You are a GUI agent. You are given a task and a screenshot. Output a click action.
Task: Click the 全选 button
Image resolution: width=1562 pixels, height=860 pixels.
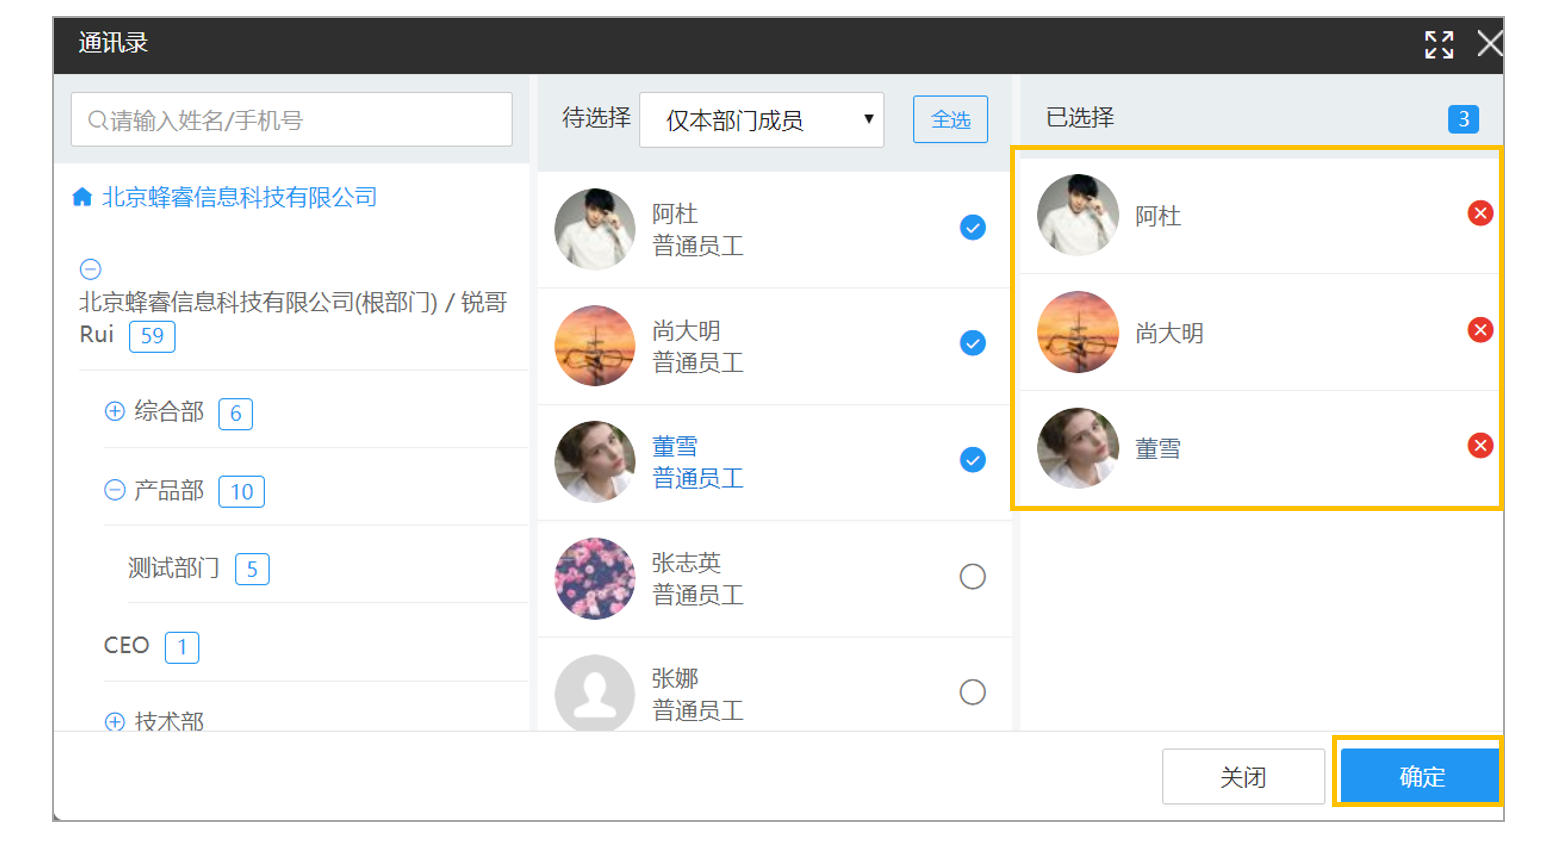(950, 120)
